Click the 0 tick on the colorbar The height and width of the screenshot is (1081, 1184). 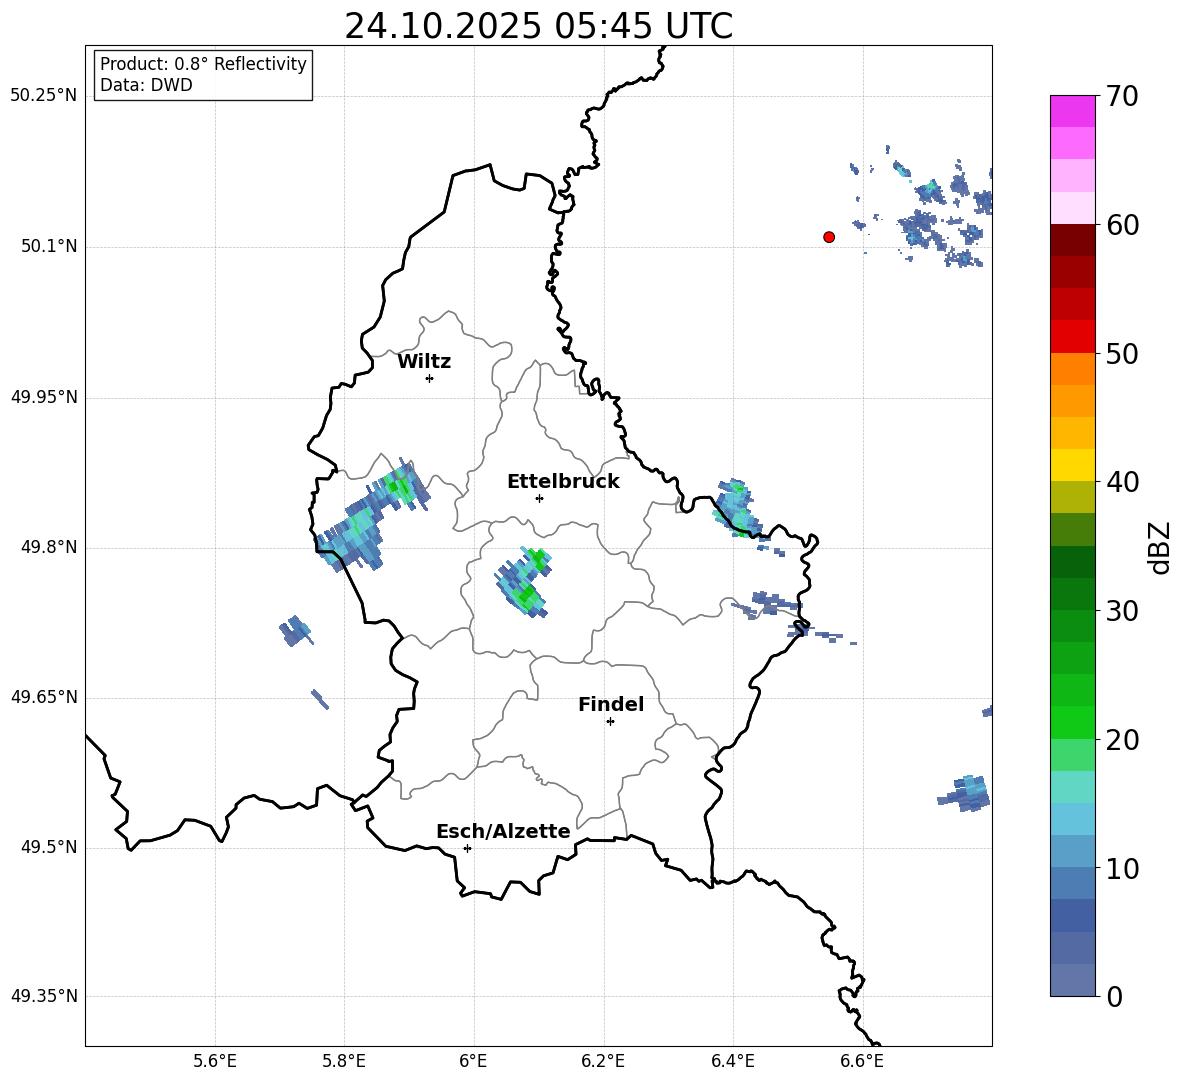point(1114,997)
